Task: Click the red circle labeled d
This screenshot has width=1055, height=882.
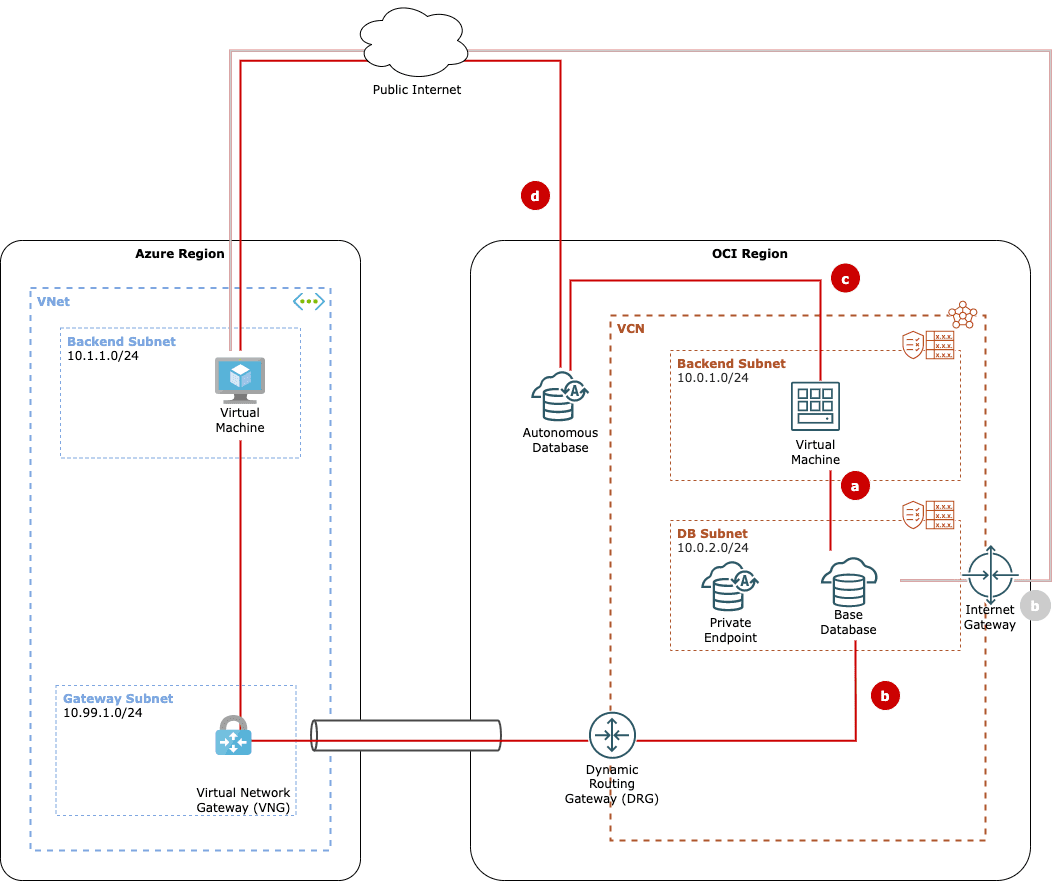Action: [x=535, y=196]
